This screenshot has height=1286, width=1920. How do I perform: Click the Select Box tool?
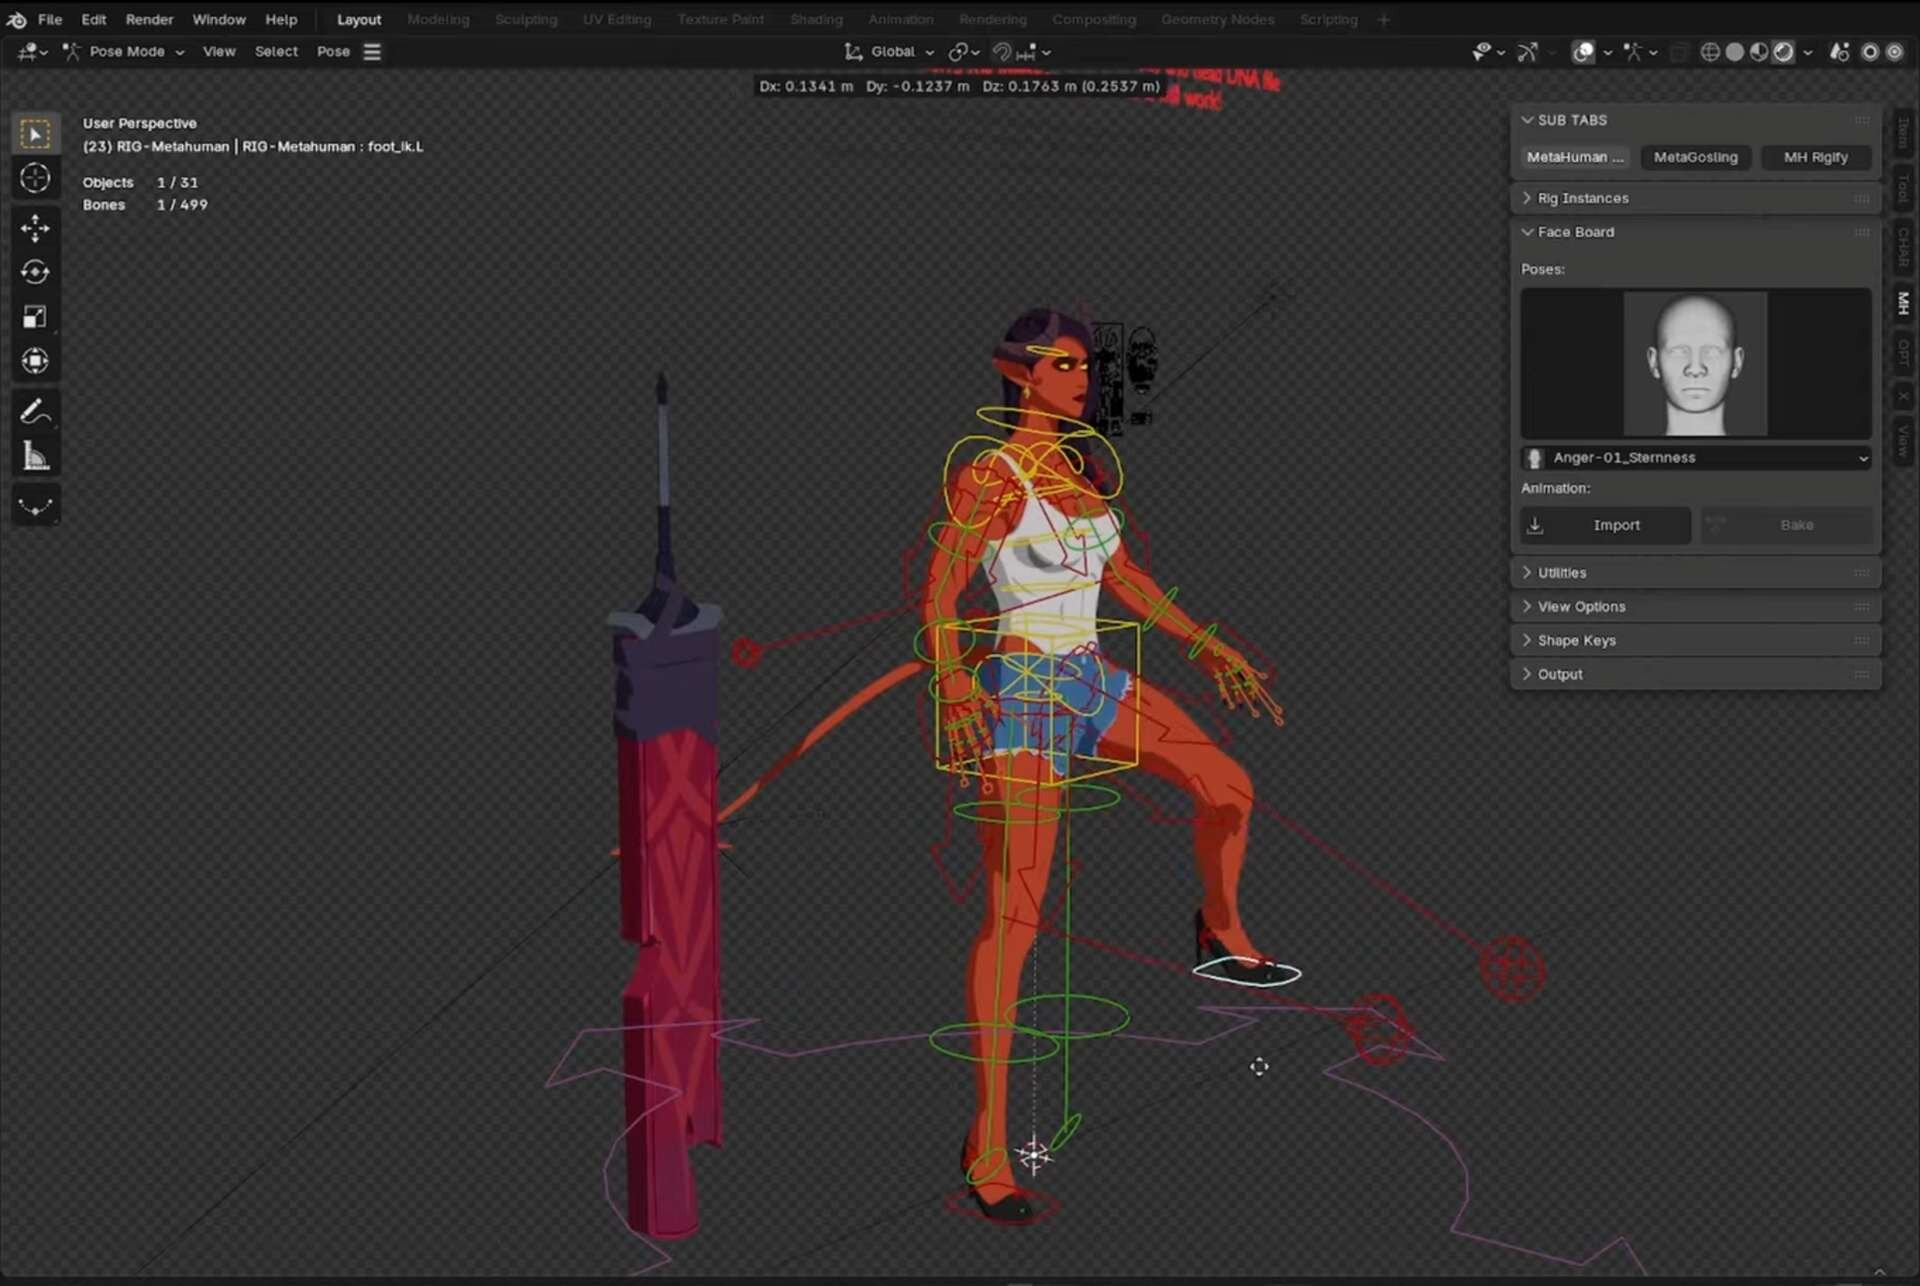[x=35, y=134]
